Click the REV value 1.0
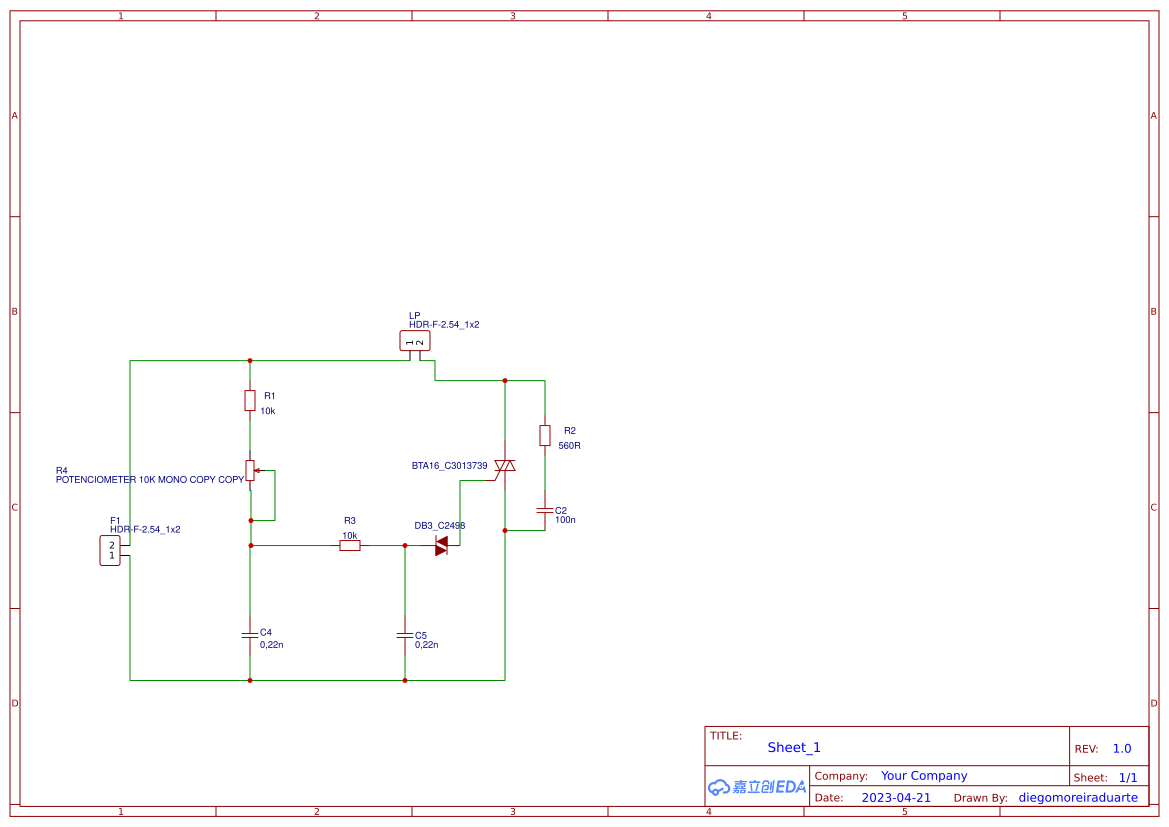The image size is (1169, 827). click(x=1121, y=748)
